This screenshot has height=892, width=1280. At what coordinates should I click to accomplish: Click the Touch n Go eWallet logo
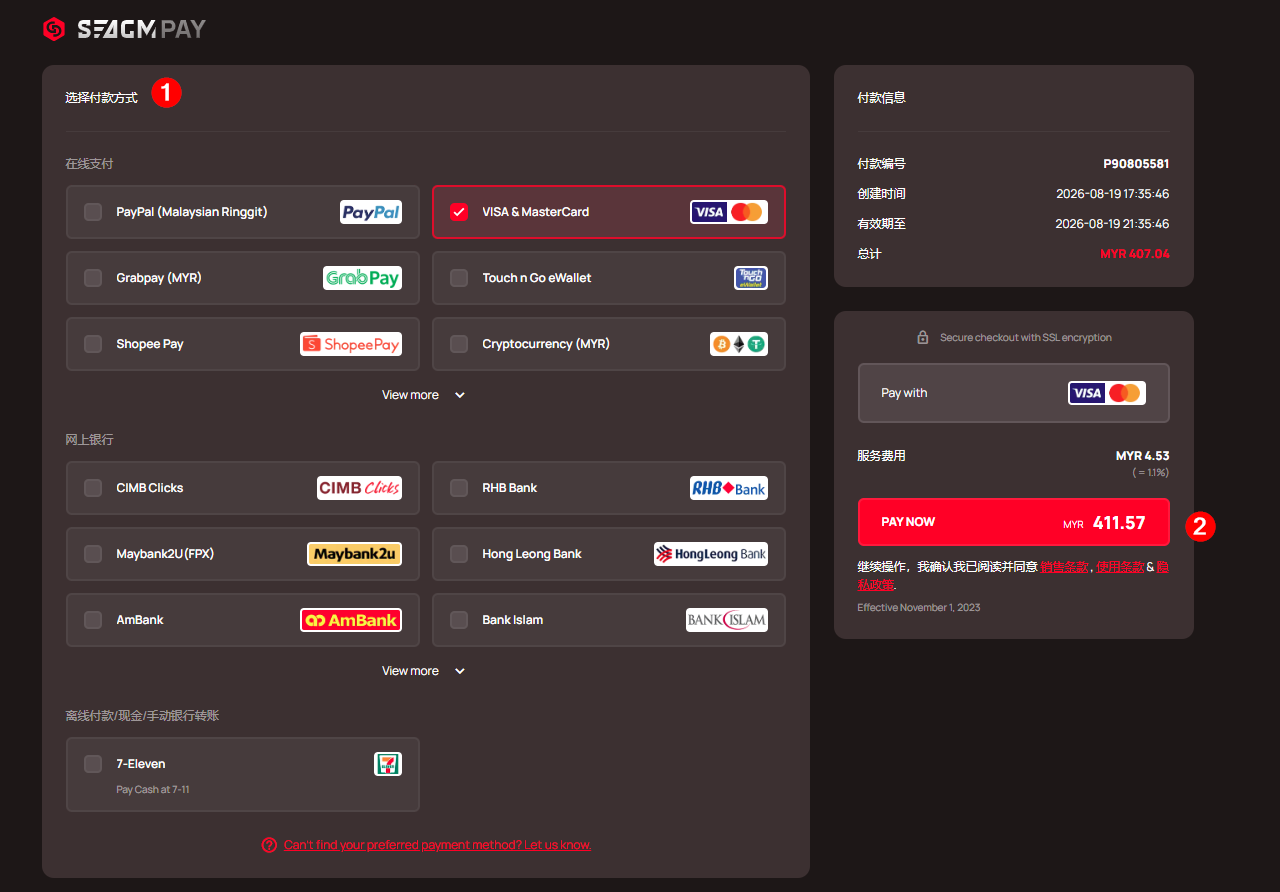[751, 278]
